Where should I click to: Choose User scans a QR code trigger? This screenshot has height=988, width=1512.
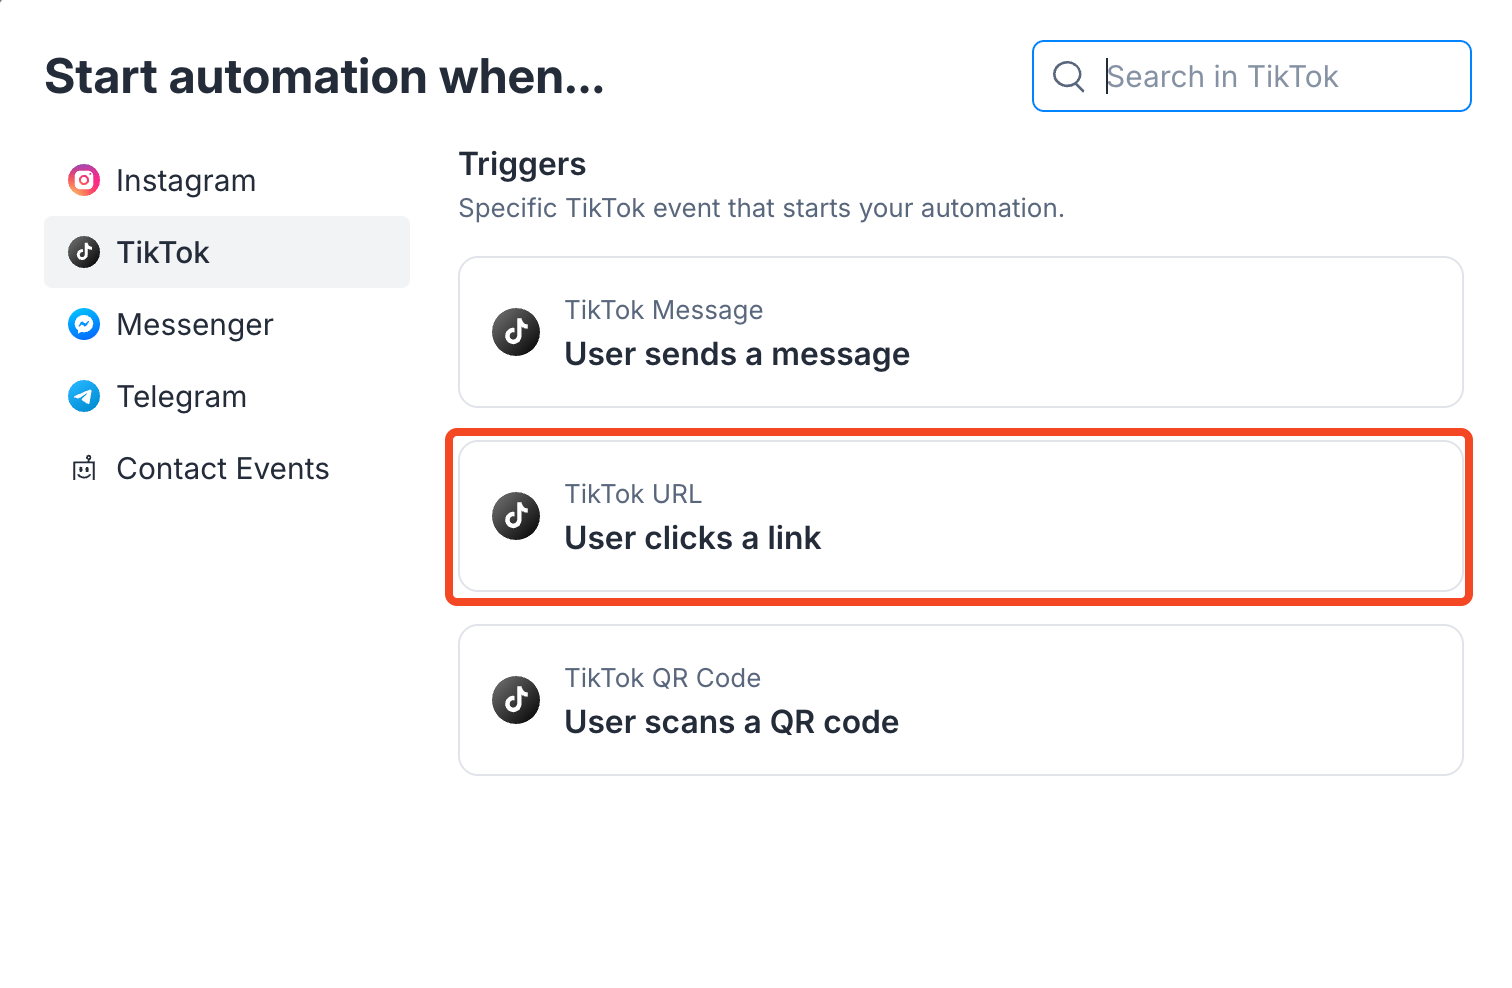click(x=961, y=700)
